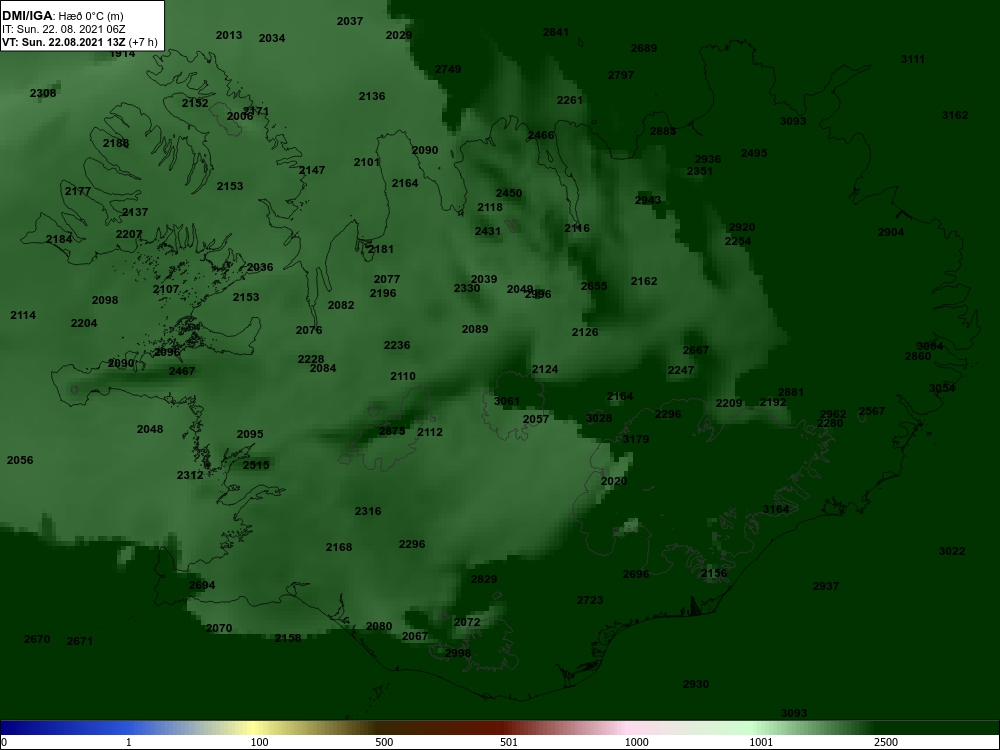This screenshot has width=1000, height=750.
Task: Click the legend label '500'
Action: [385, 742]
